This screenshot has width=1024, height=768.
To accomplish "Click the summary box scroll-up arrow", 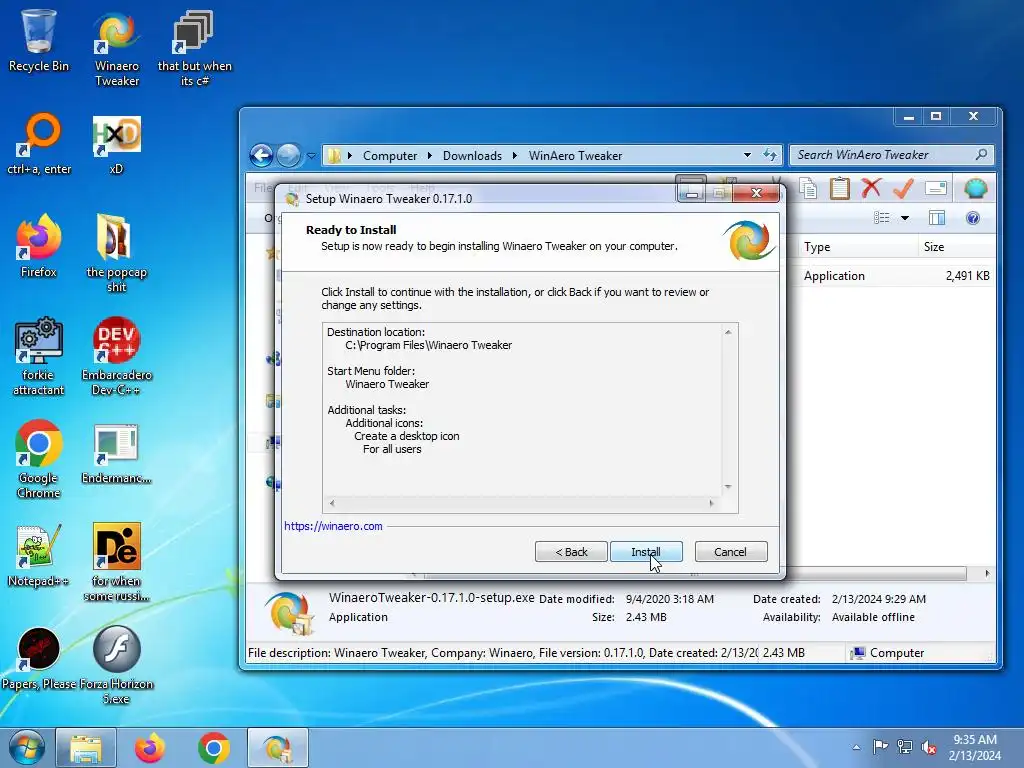I will [728, 332].
